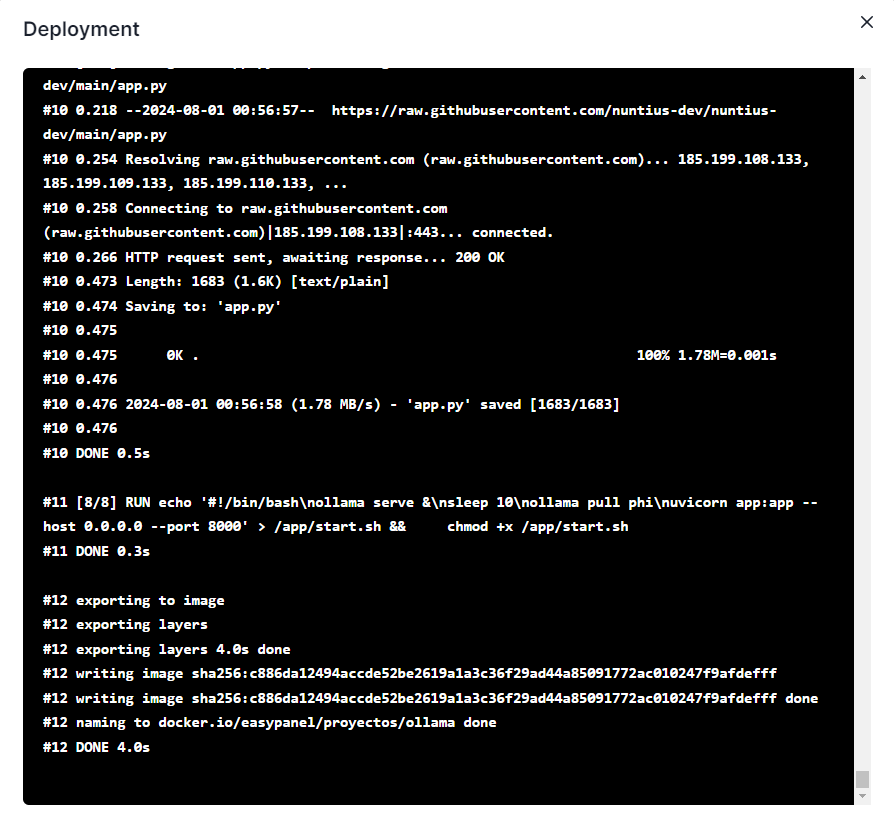Select the 'Length: 1683 (1.6K)' log line
894x826 pixels.
pyautogui.click(x=215, y=282)
